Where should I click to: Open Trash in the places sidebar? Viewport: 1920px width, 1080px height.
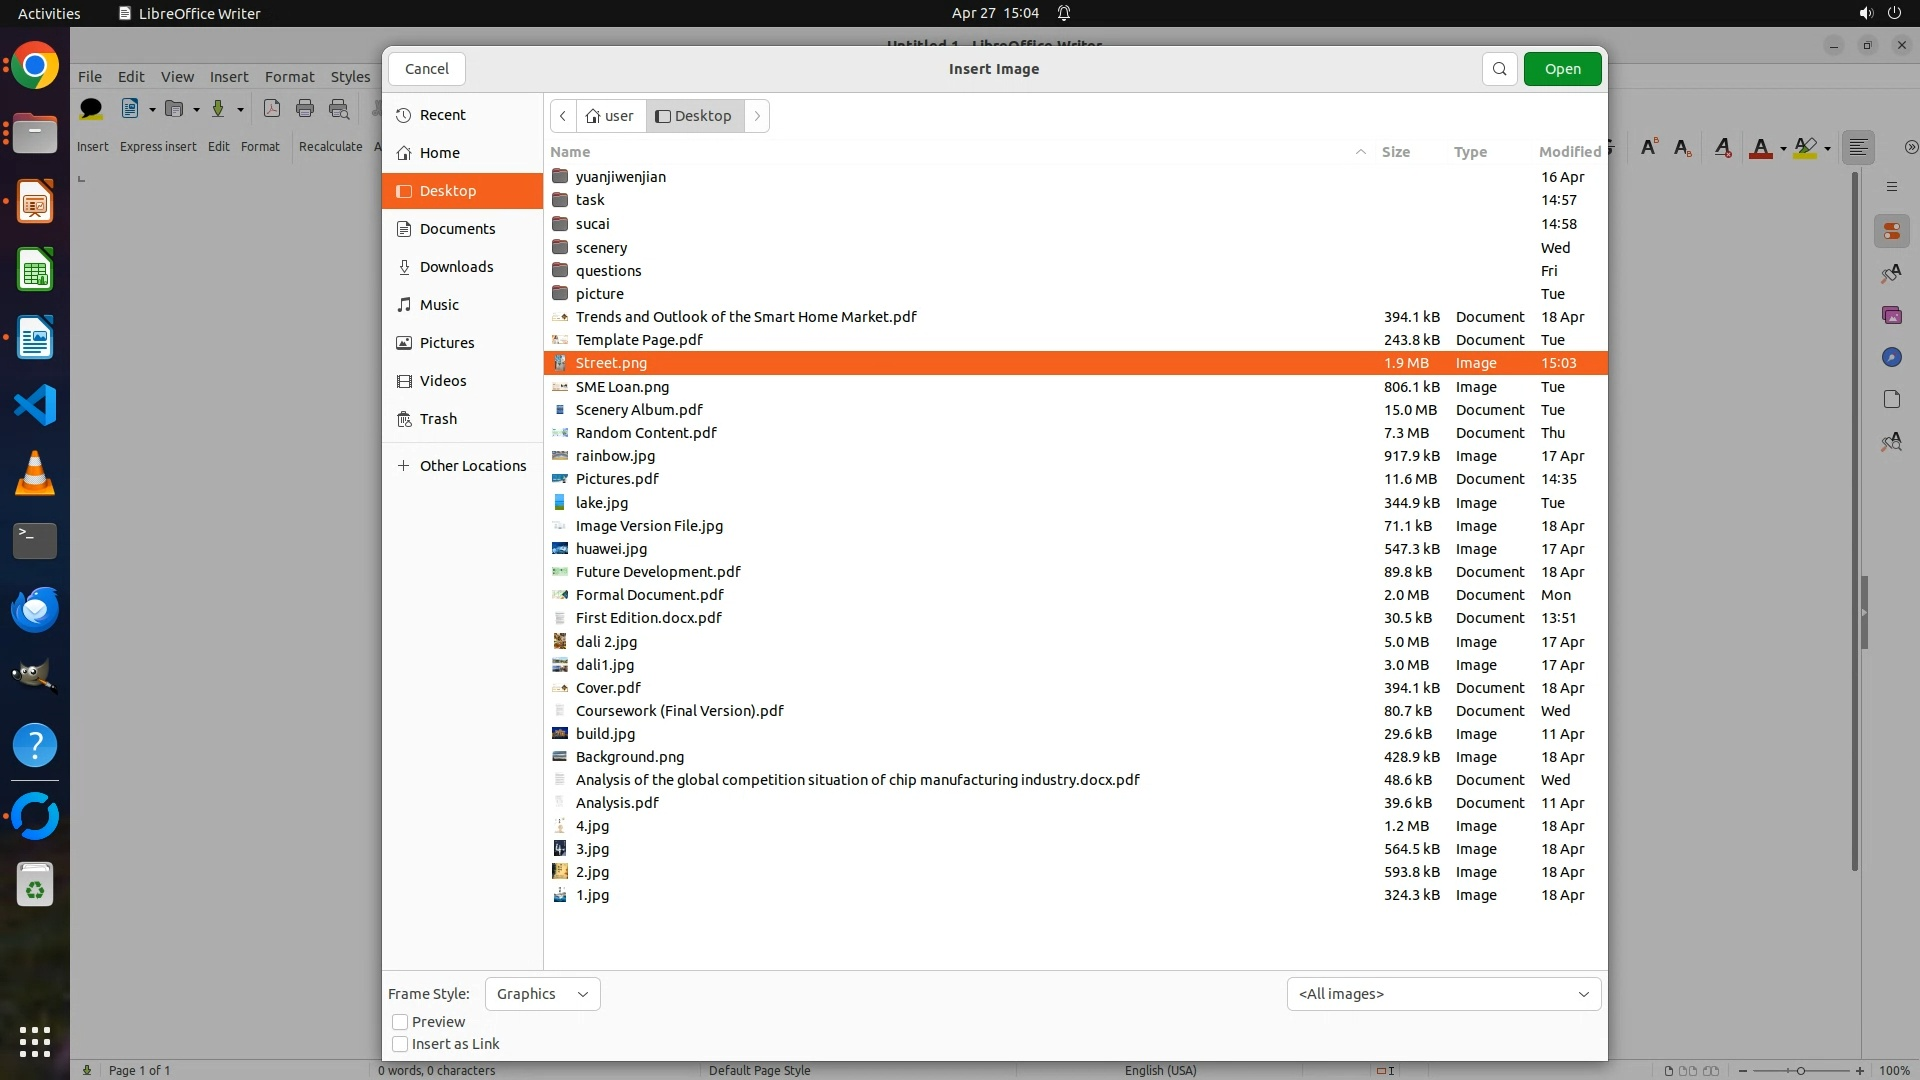coord(438,419)
